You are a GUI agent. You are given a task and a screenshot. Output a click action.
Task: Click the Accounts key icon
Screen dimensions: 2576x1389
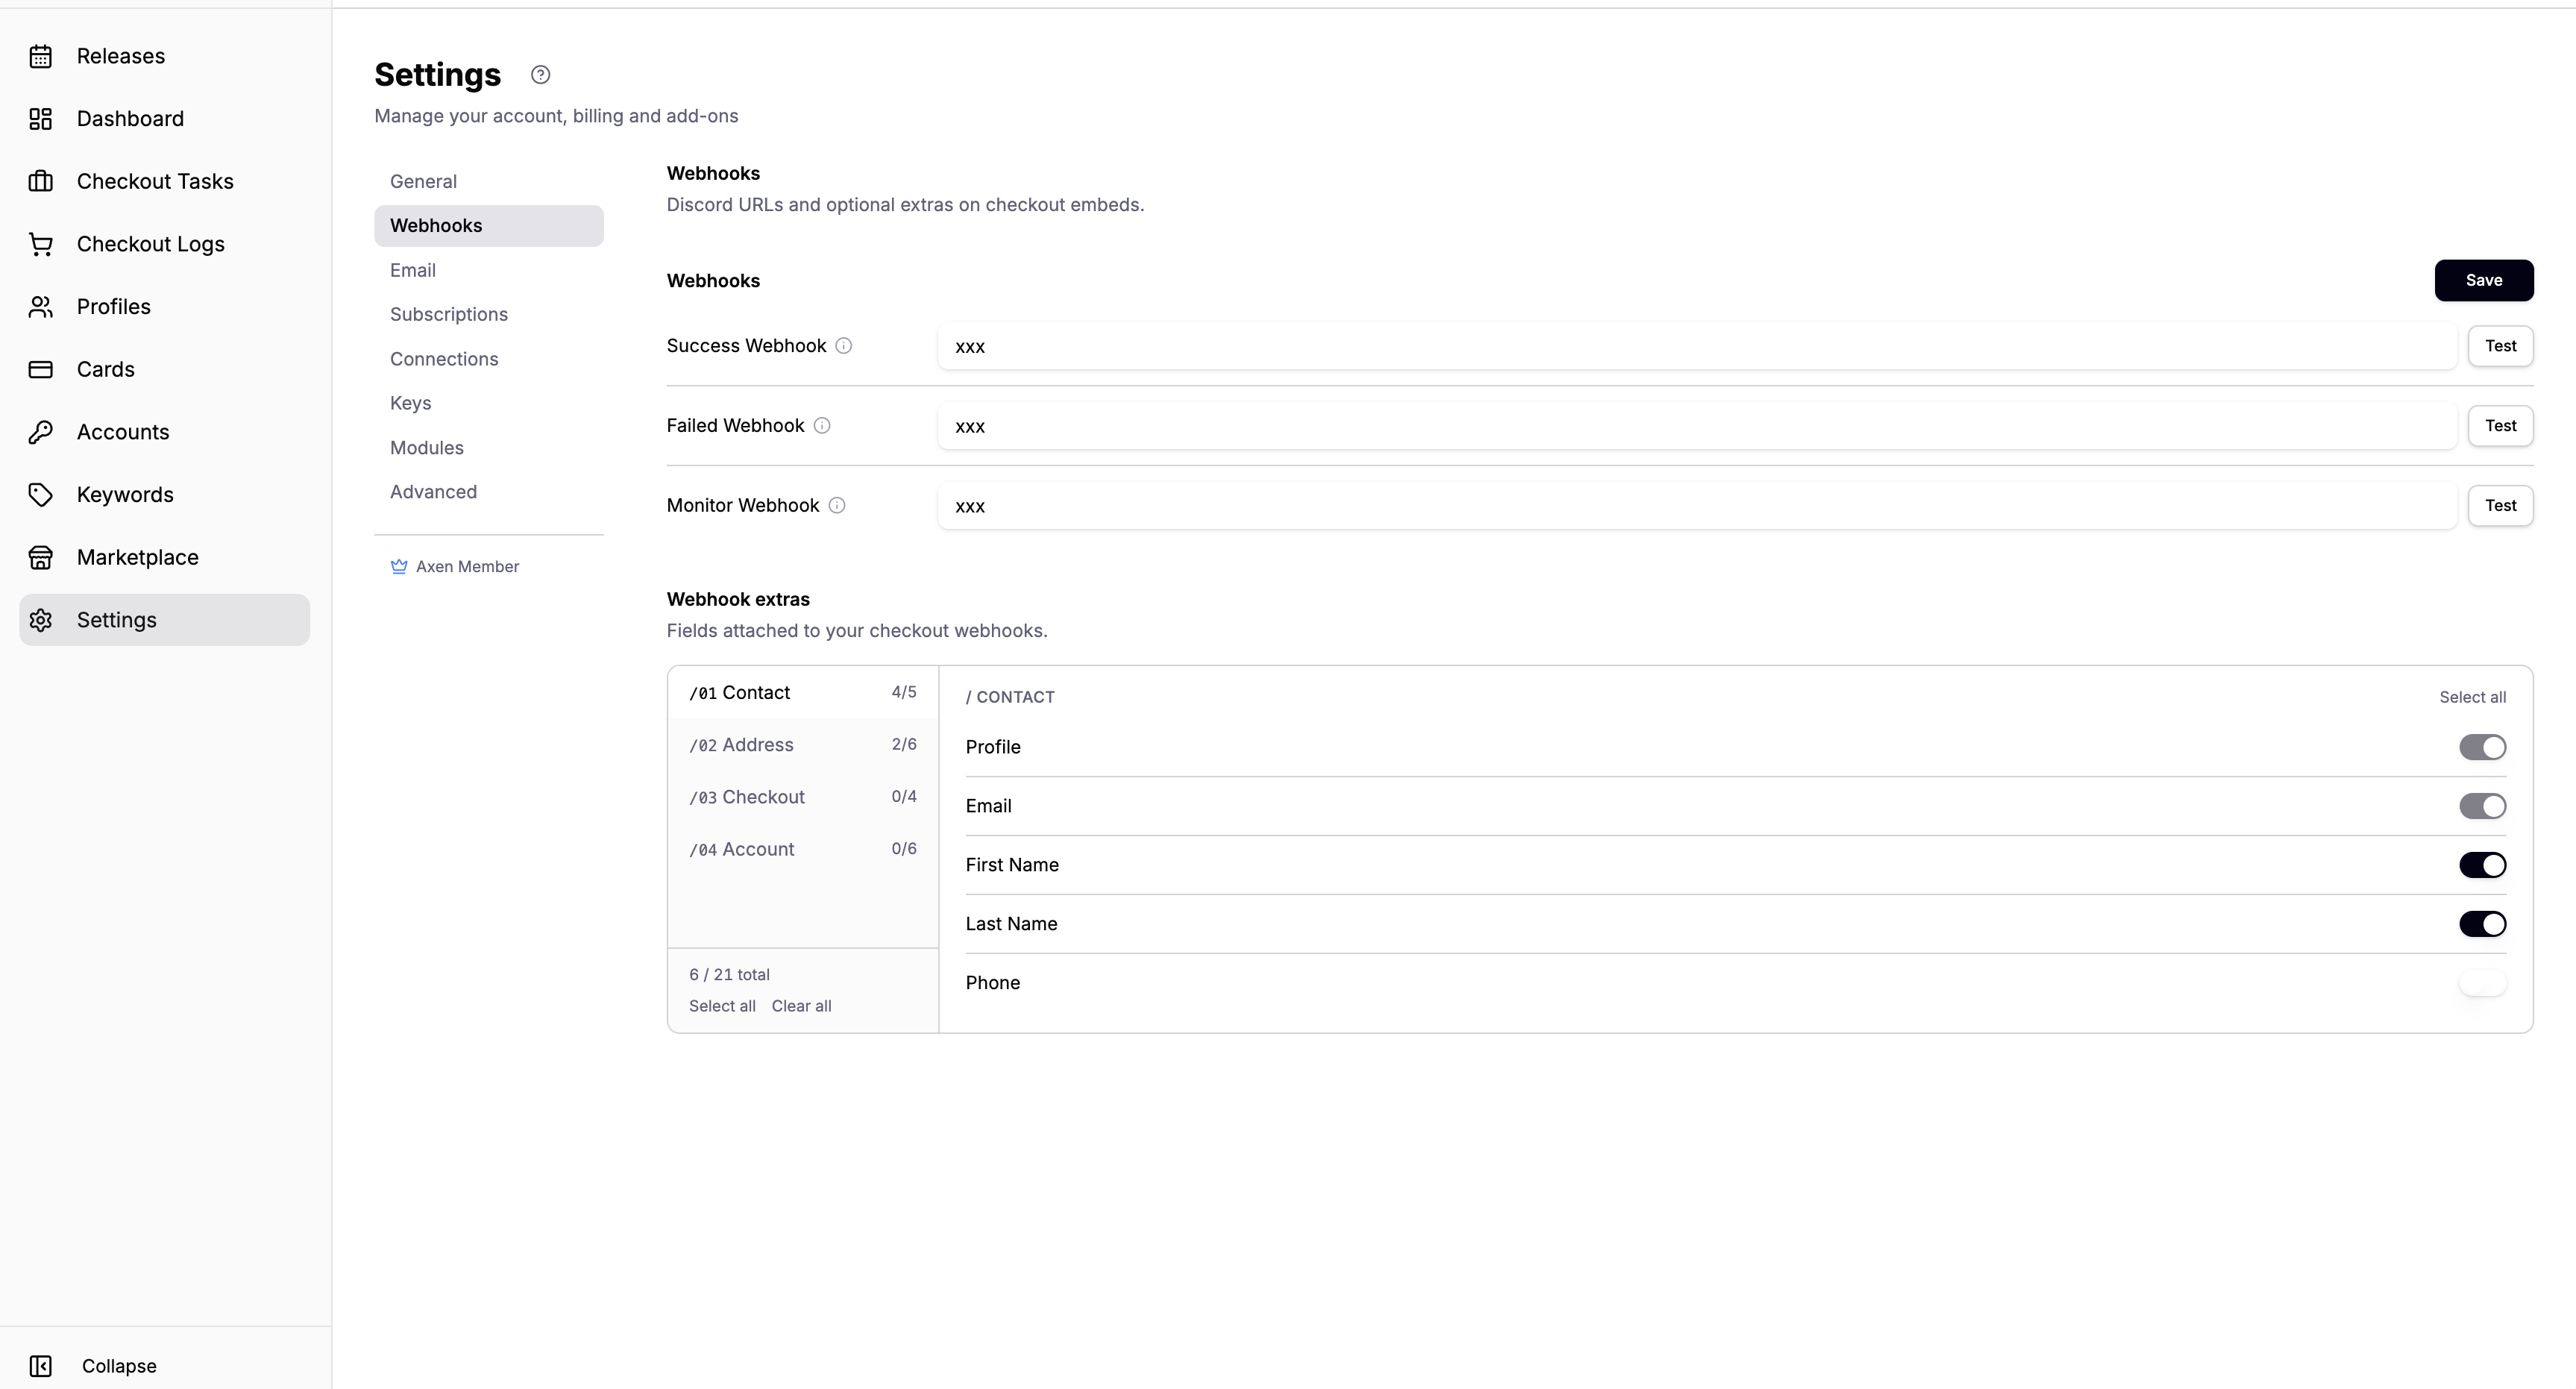[40, 432]
